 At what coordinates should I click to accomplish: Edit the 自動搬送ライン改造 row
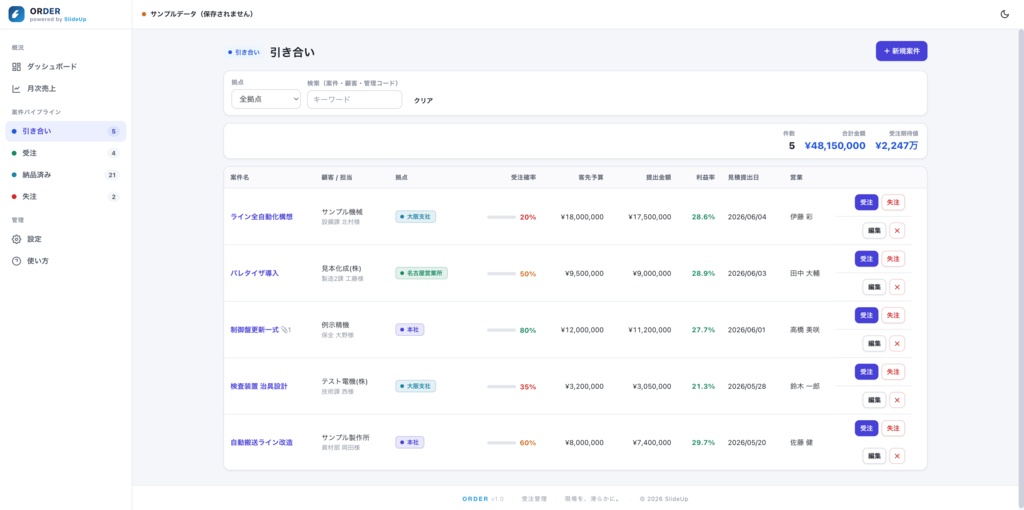pyautogui.click(x=874, y=456)
